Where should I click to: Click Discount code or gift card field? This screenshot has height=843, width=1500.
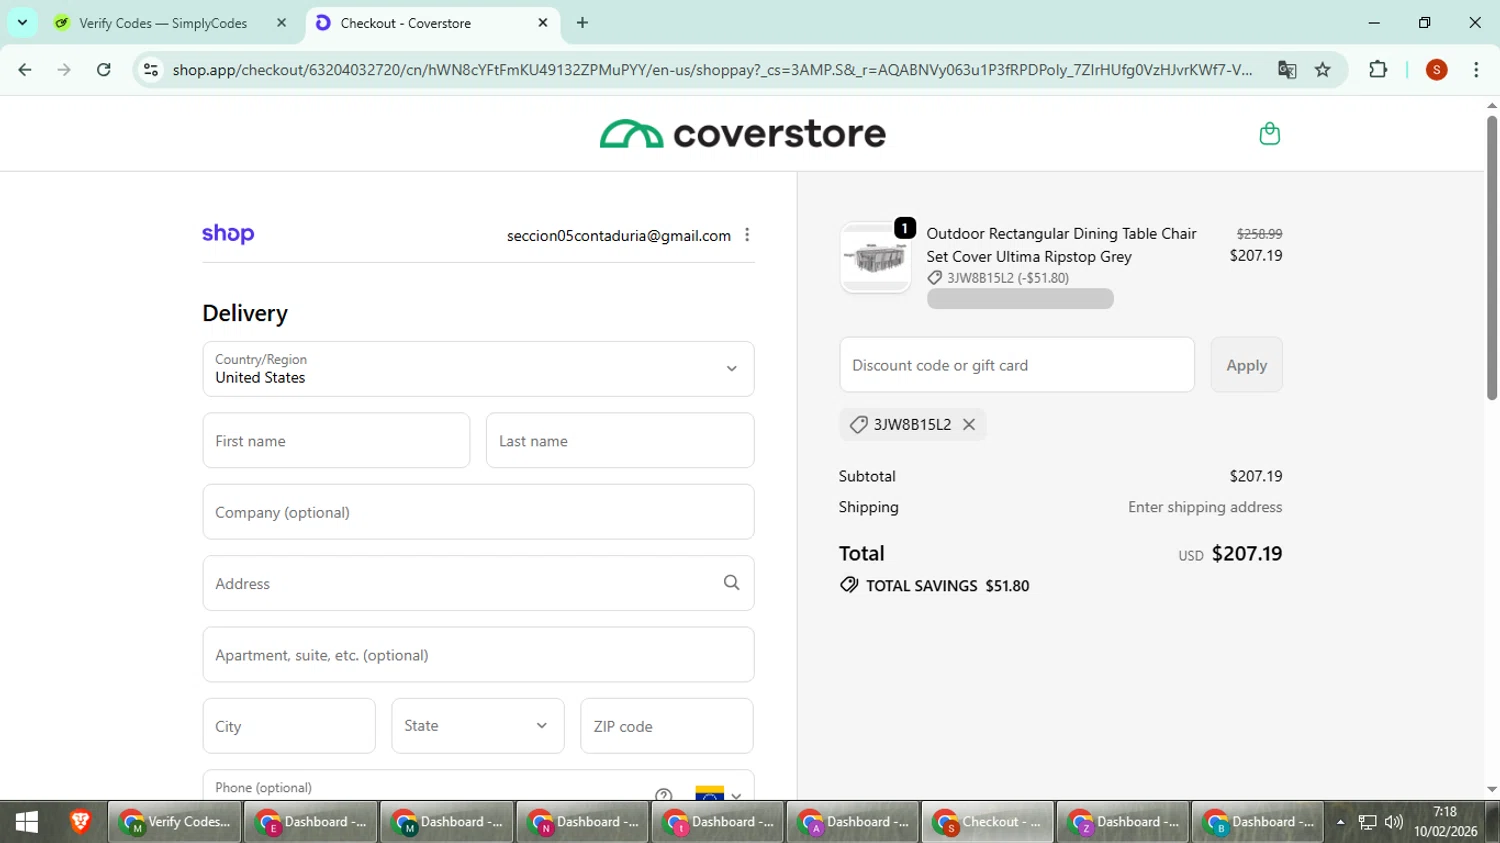[1017, 365]
